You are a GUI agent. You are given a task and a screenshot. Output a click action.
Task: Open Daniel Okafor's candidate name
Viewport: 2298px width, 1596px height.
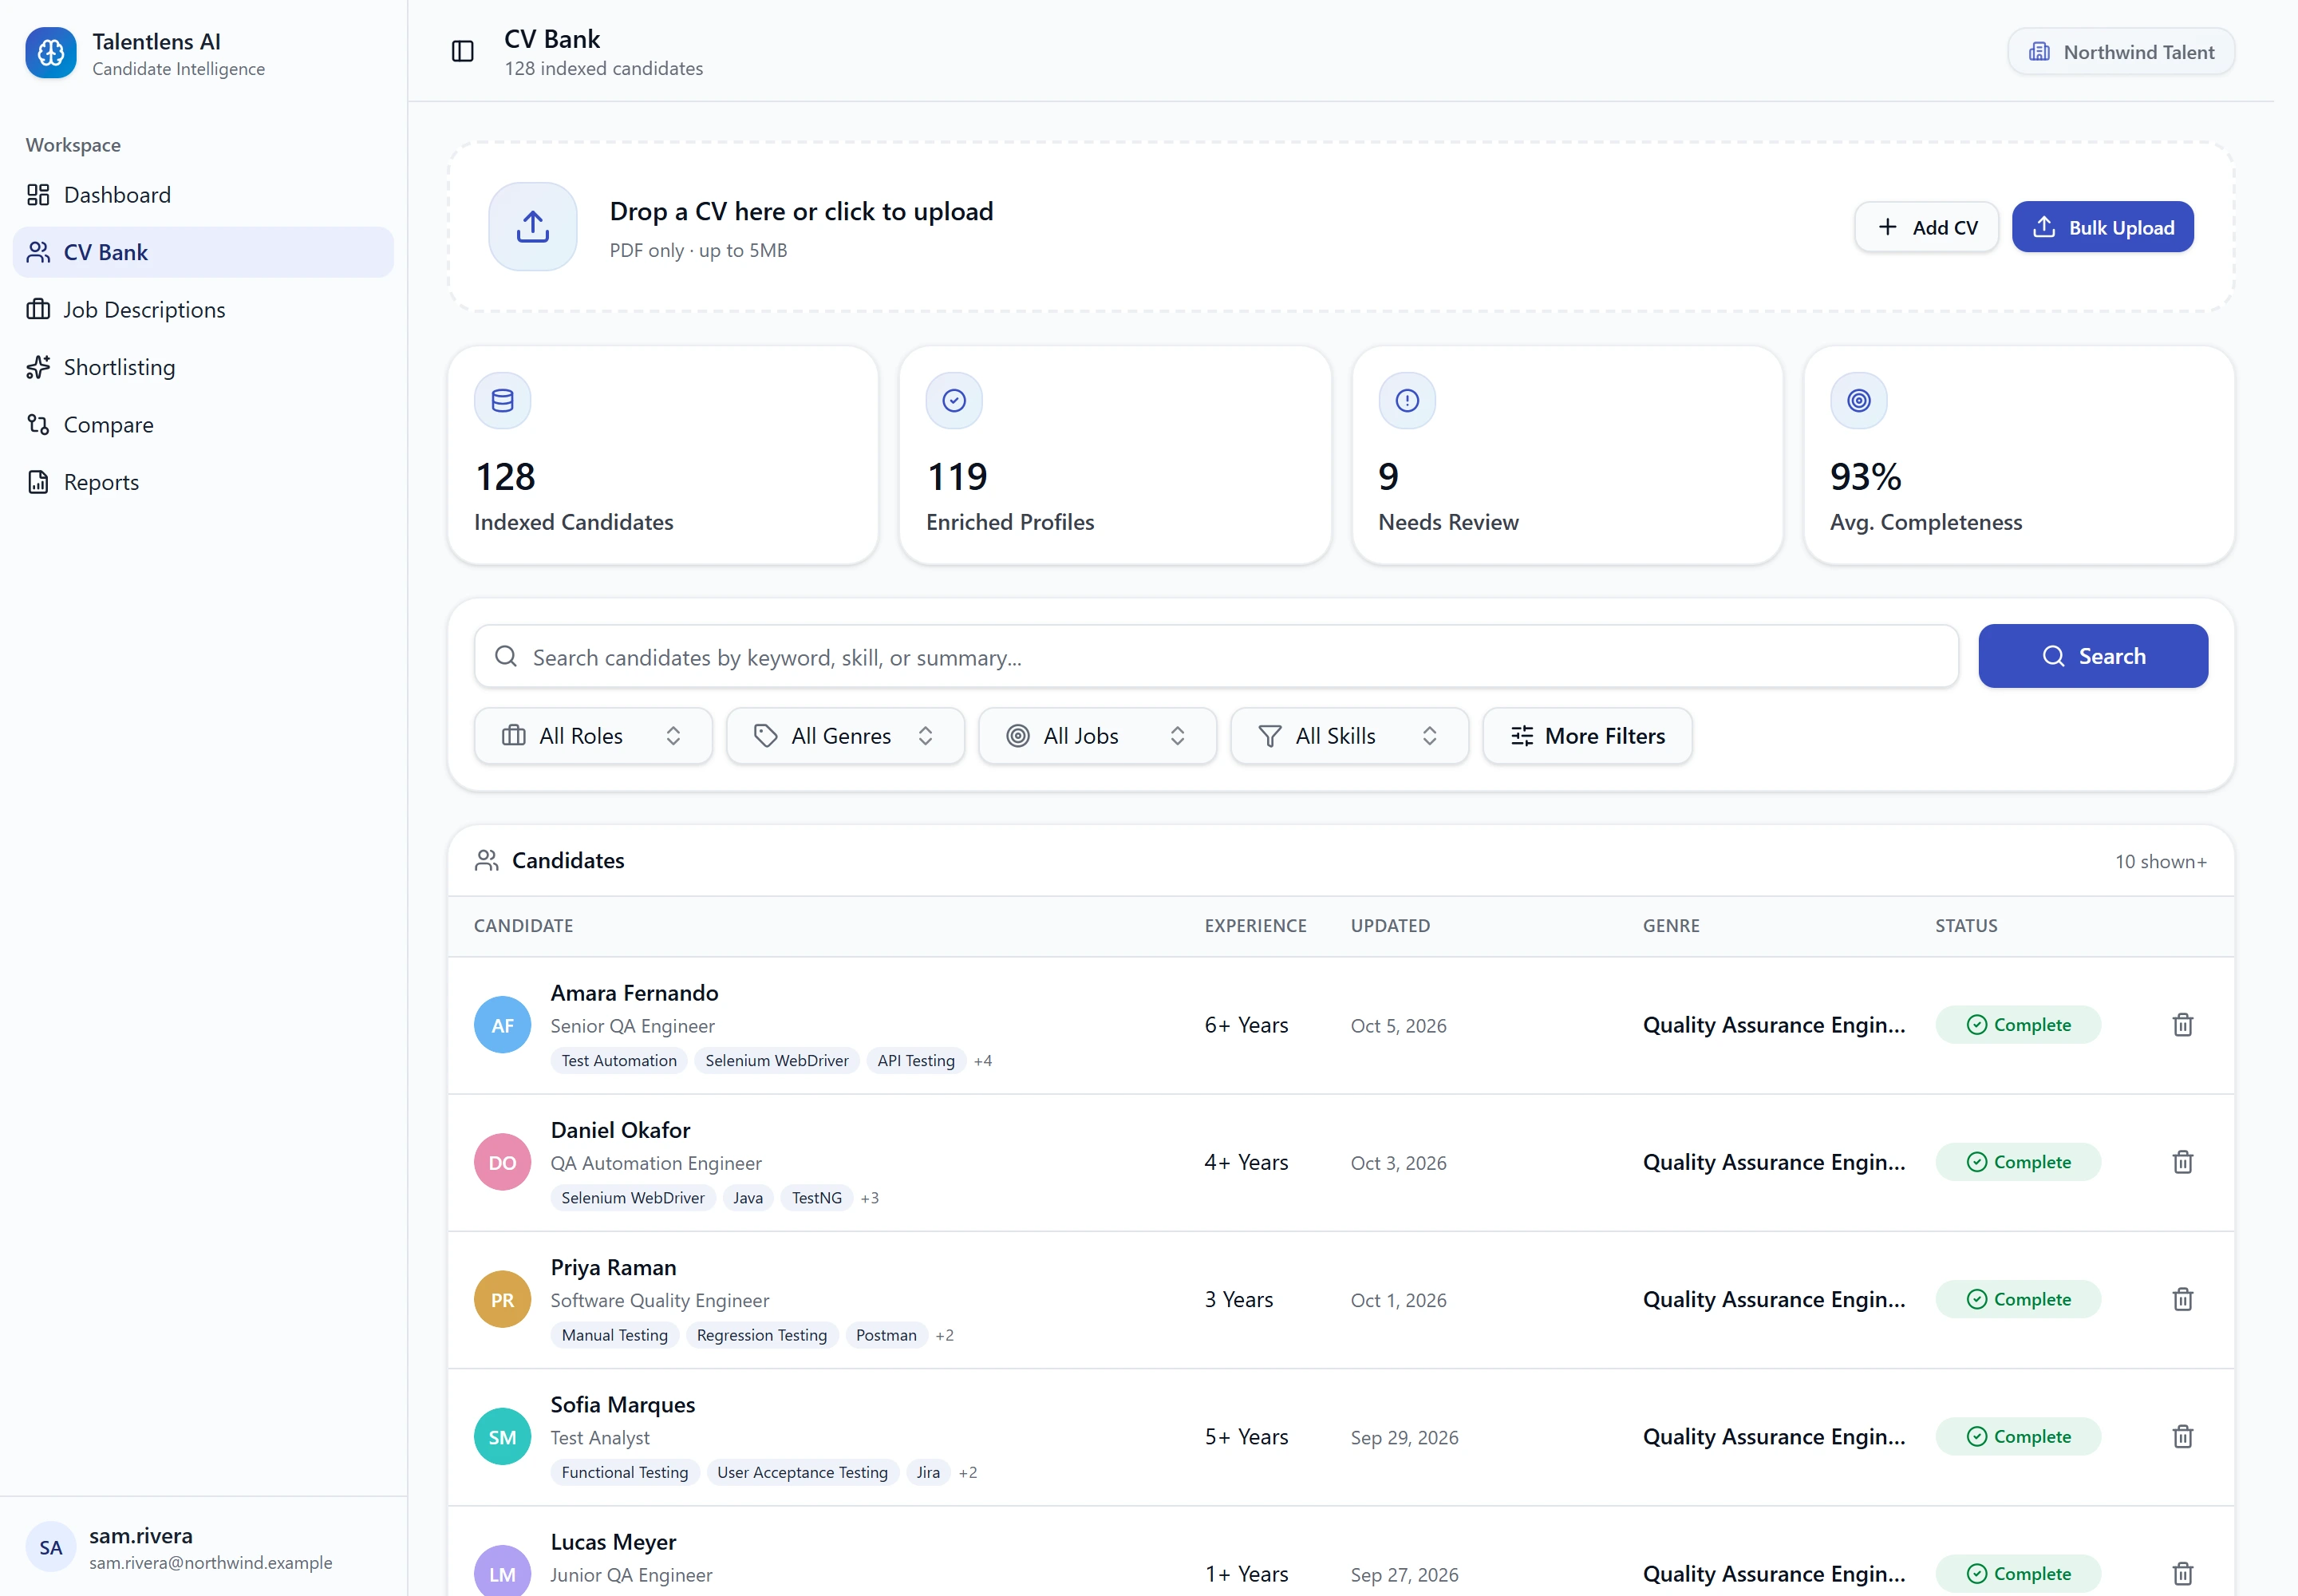coord(620,1130)
